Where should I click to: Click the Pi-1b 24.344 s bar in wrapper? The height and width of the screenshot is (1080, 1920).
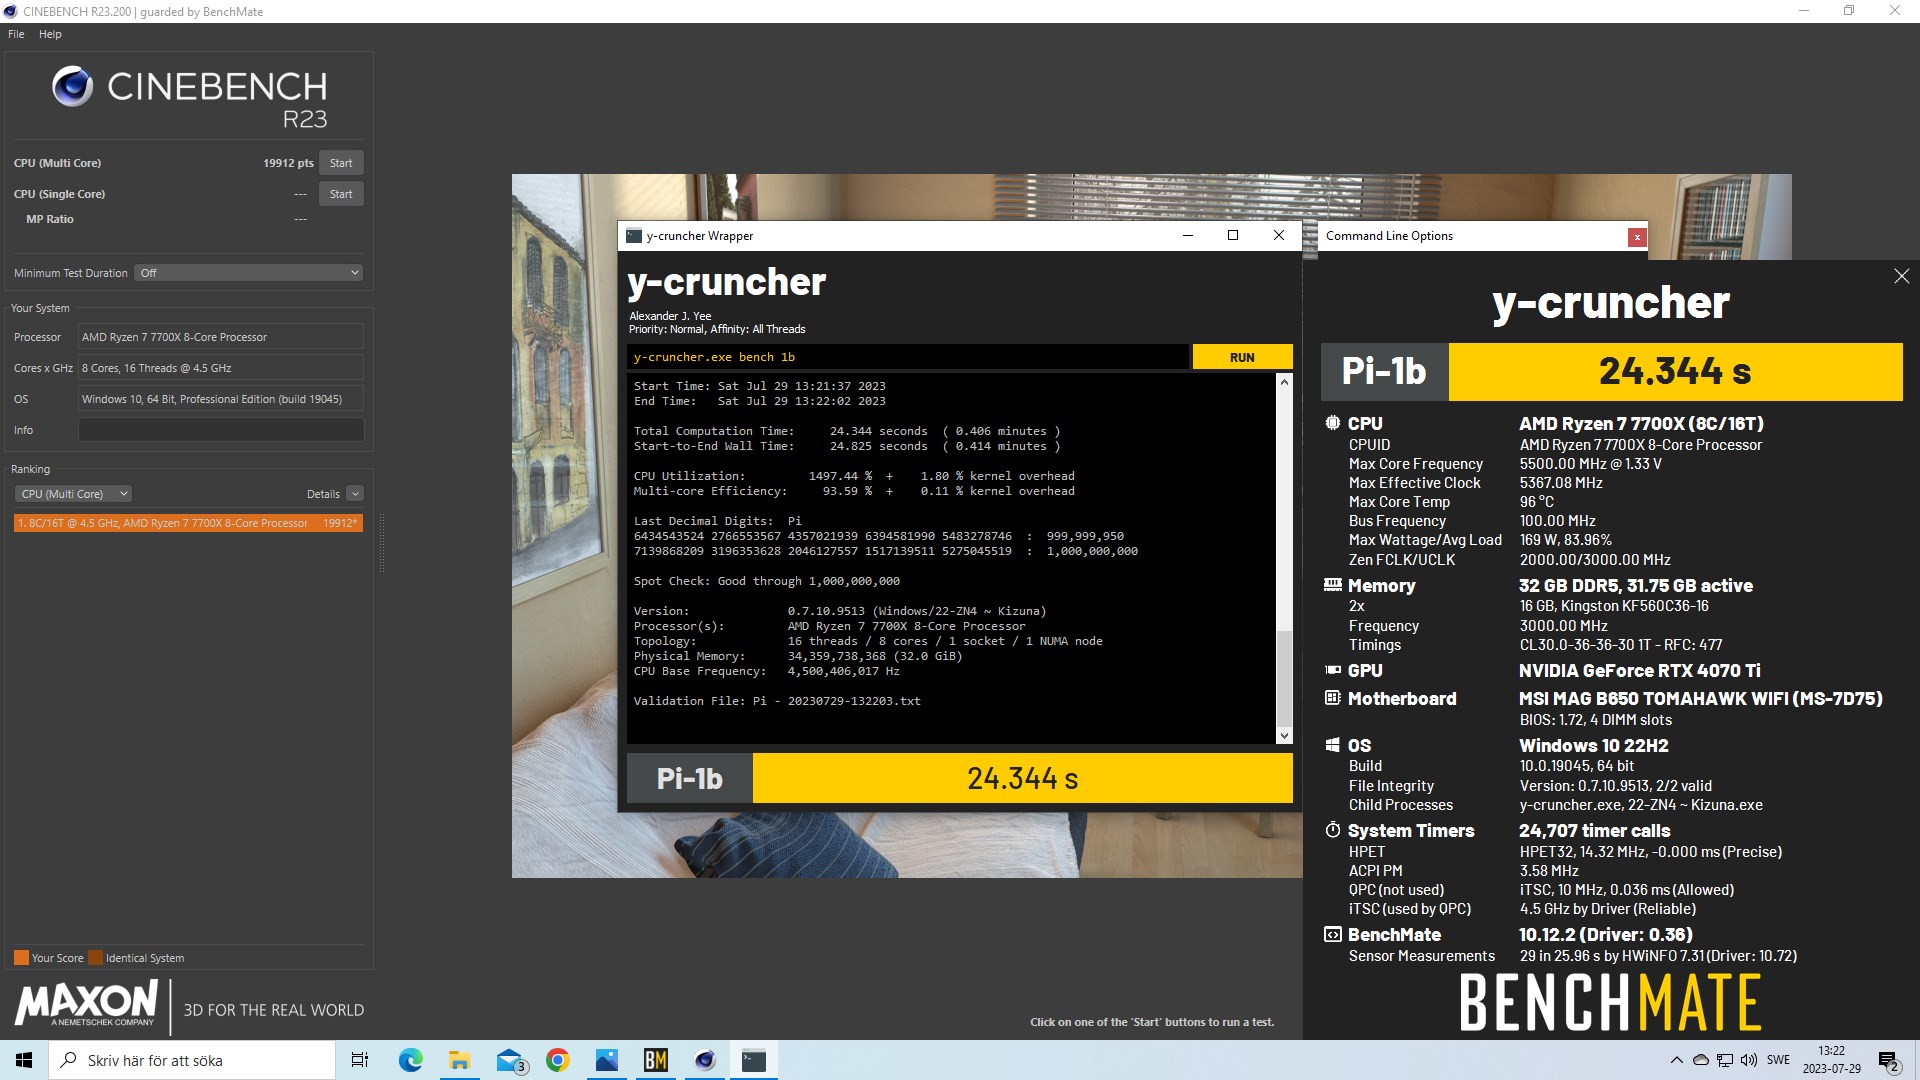959,778
